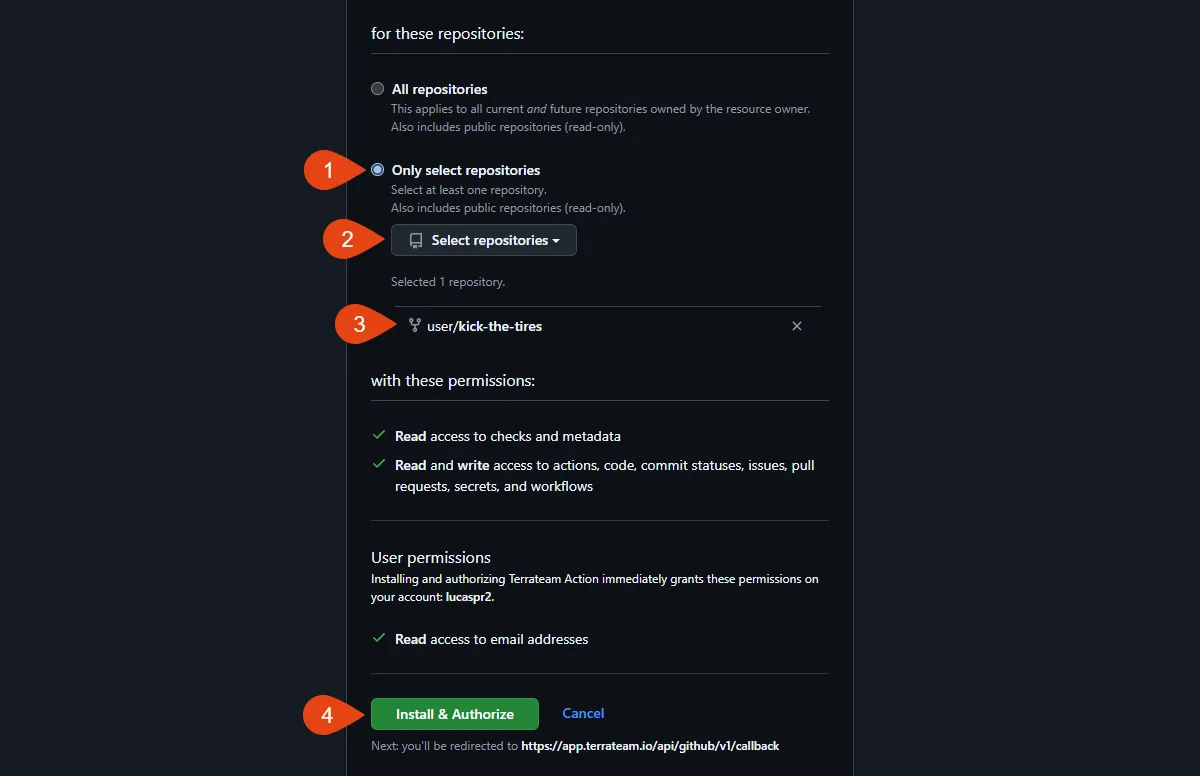This screenshot has width=1200, height=776.
Task: Click the checkmark beside checks and metadata access
Action: pyautogui.click(x=379, y=436)
